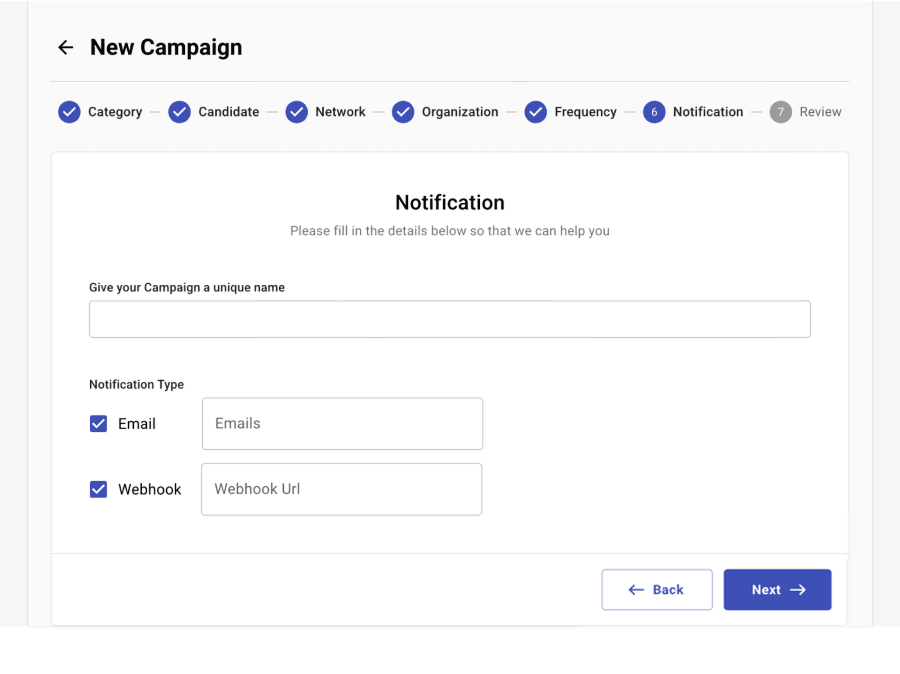Select the Notification step label
This screenshot has width=900, height=674.
[x=708, y=112]
